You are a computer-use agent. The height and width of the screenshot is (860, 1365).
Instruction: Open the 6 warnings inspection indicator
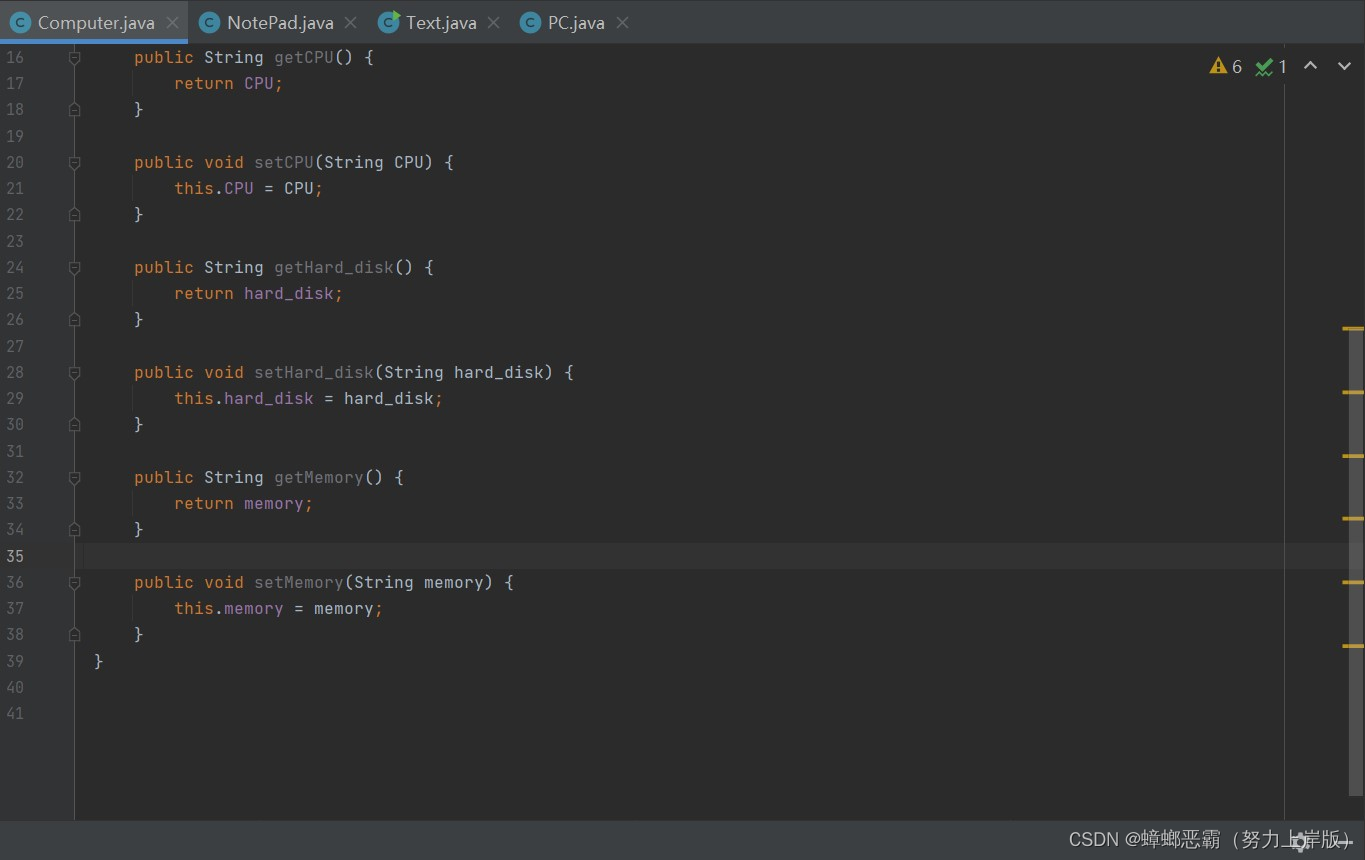pos(1225,66)
